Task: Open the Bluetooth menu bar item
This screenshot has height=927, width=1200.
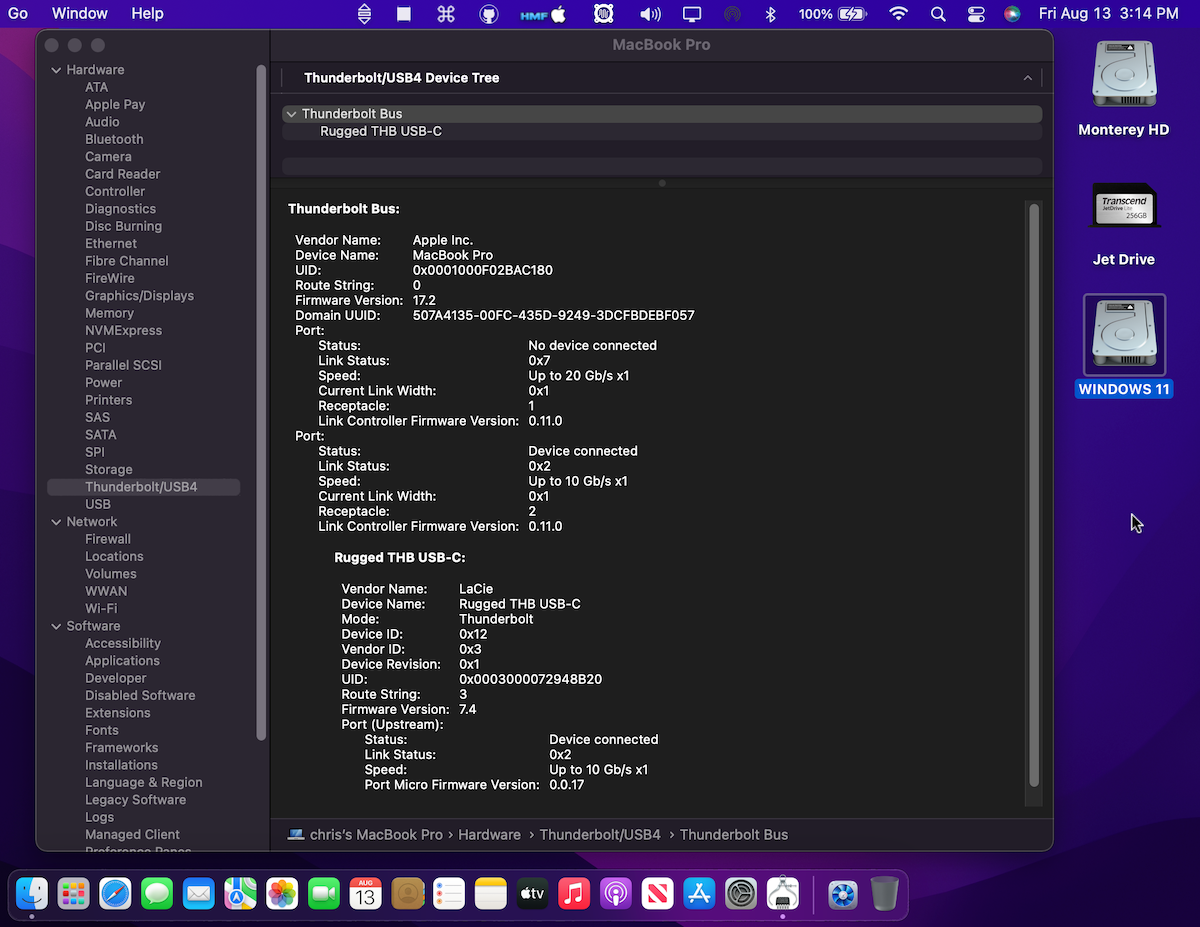Action: pyautogui.click(x=770, y=14)
